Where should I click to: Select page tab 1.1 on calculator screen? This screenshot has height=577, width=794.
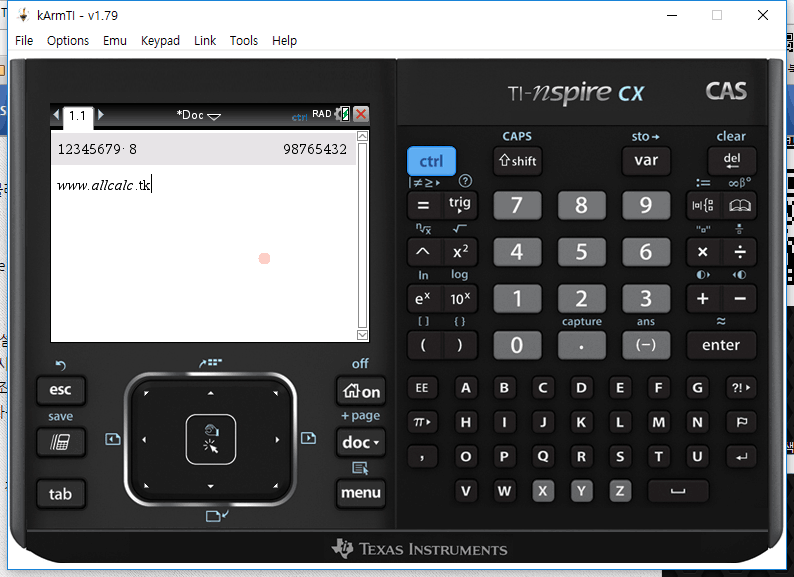click(x=77, y=116)
